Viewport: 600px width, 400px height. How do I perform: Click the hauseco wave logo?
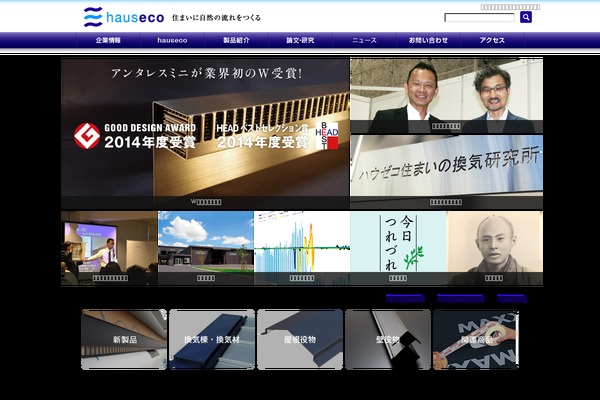coord(93,17)
